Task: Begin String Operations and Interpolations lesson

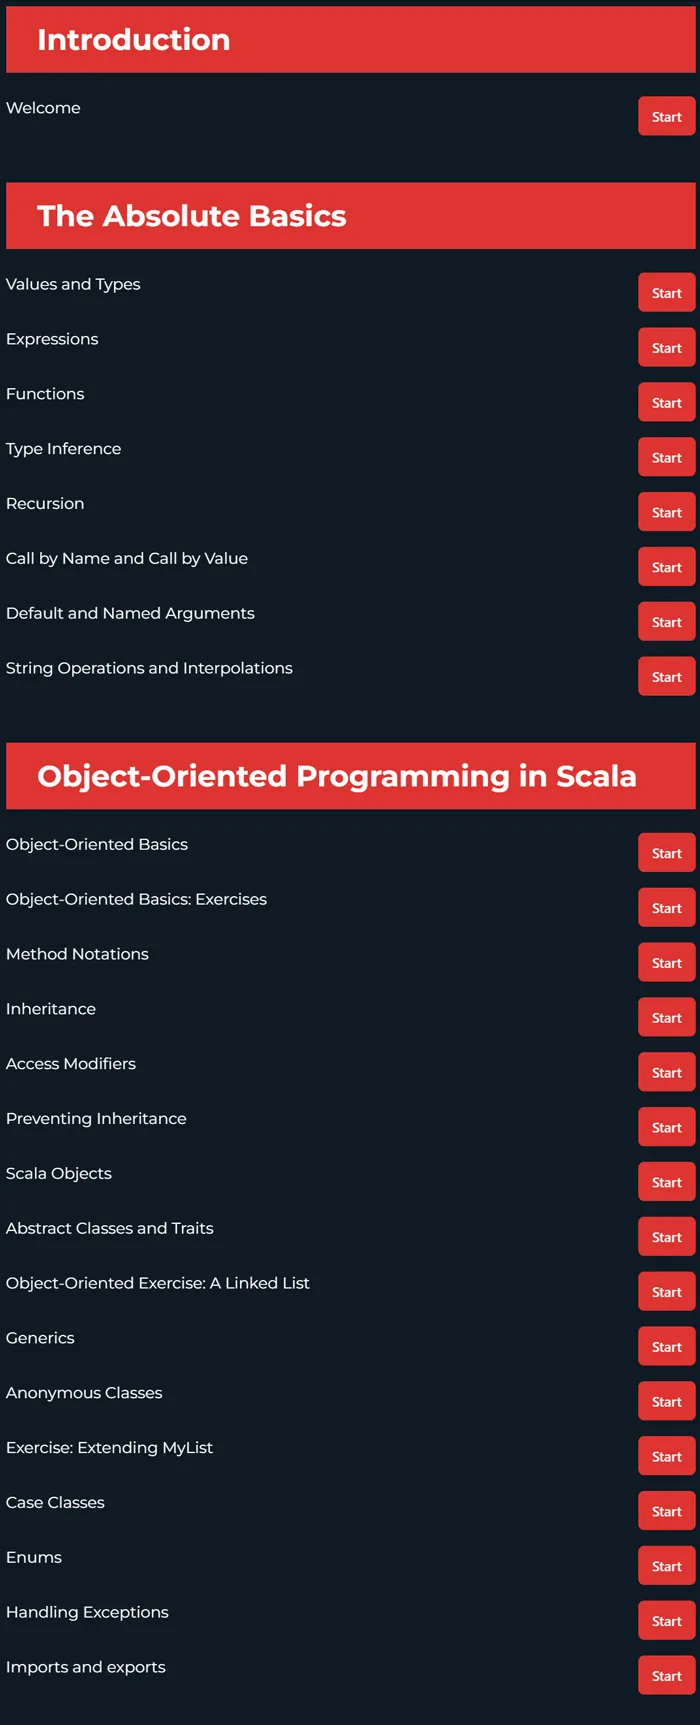Action: pyautogui.click(x=666, y=678)
